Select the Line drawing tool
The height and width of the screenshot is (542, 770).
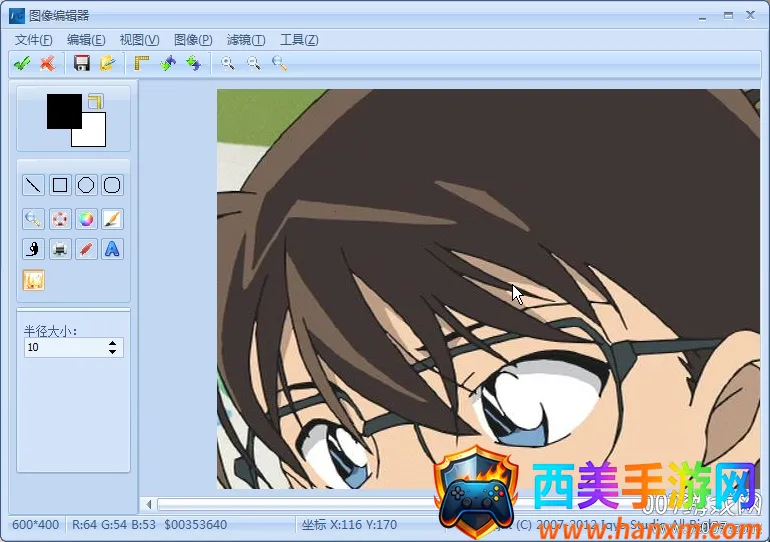coord(33,185)
